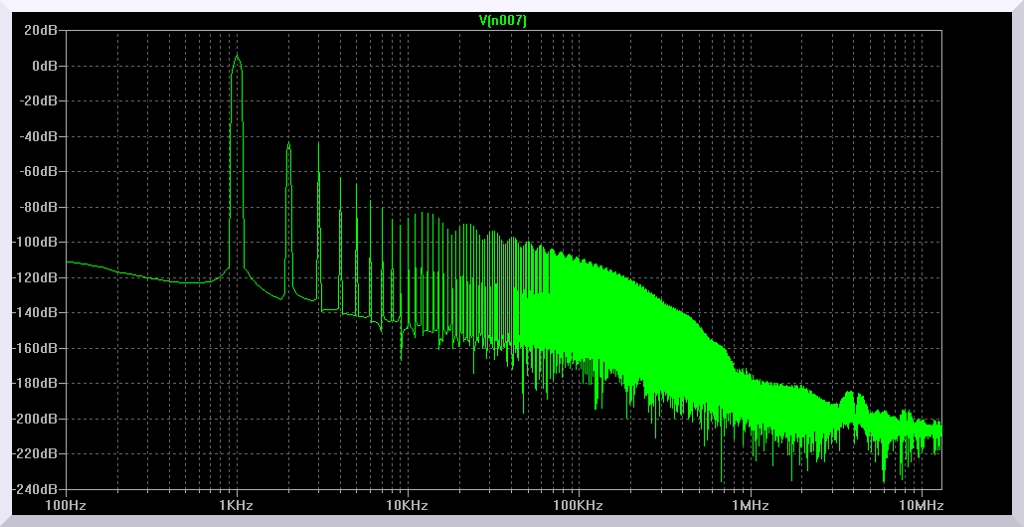Click the 10MHz frequency axis label

point(920,506)
